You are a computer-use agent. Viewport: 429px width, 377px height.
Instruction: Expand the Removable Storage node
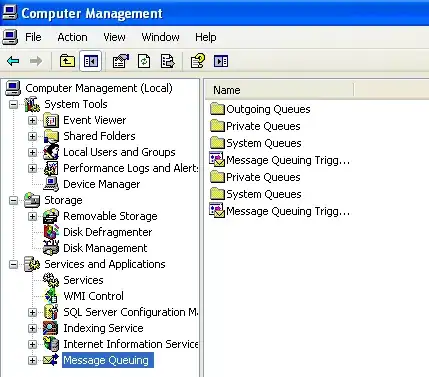point(32,216)
